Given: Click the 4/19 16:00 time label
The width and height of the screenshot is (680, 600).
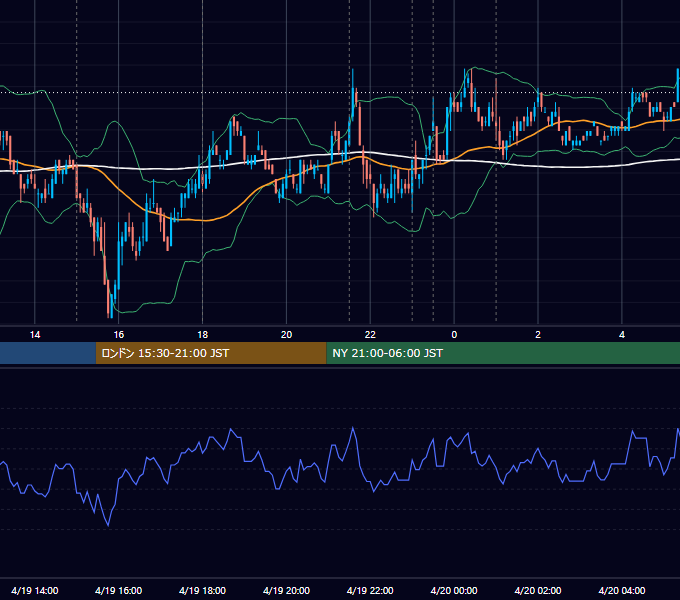Looking at the screenshot, I should pos(118,590).
